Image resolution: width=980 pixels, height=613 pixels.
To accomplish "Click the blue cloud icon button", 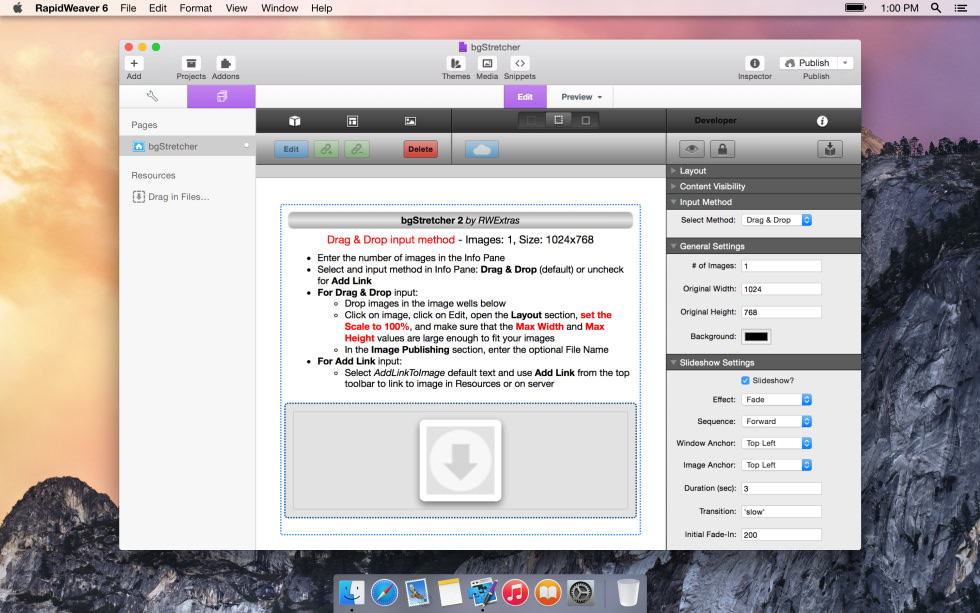I will point(482,149).
